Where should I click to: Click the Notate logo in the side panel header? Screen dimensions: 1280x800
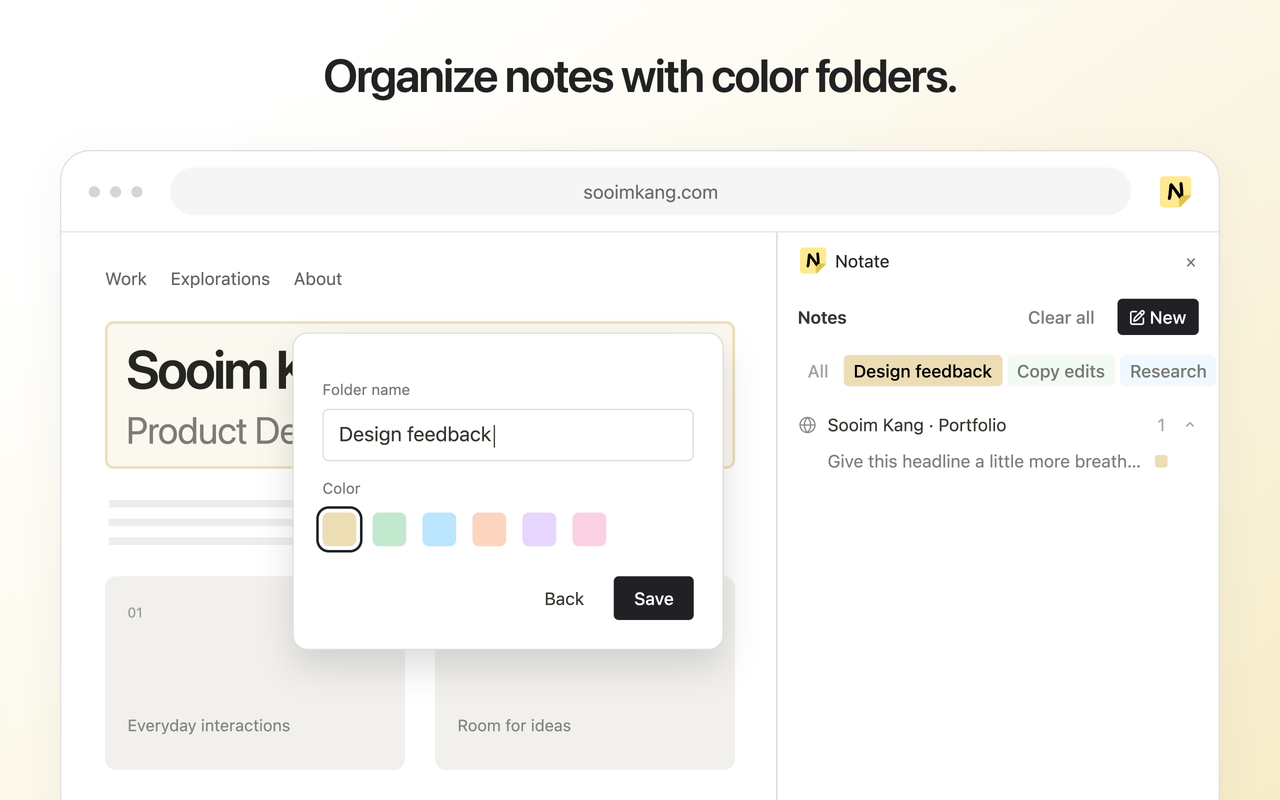[812, 261]
